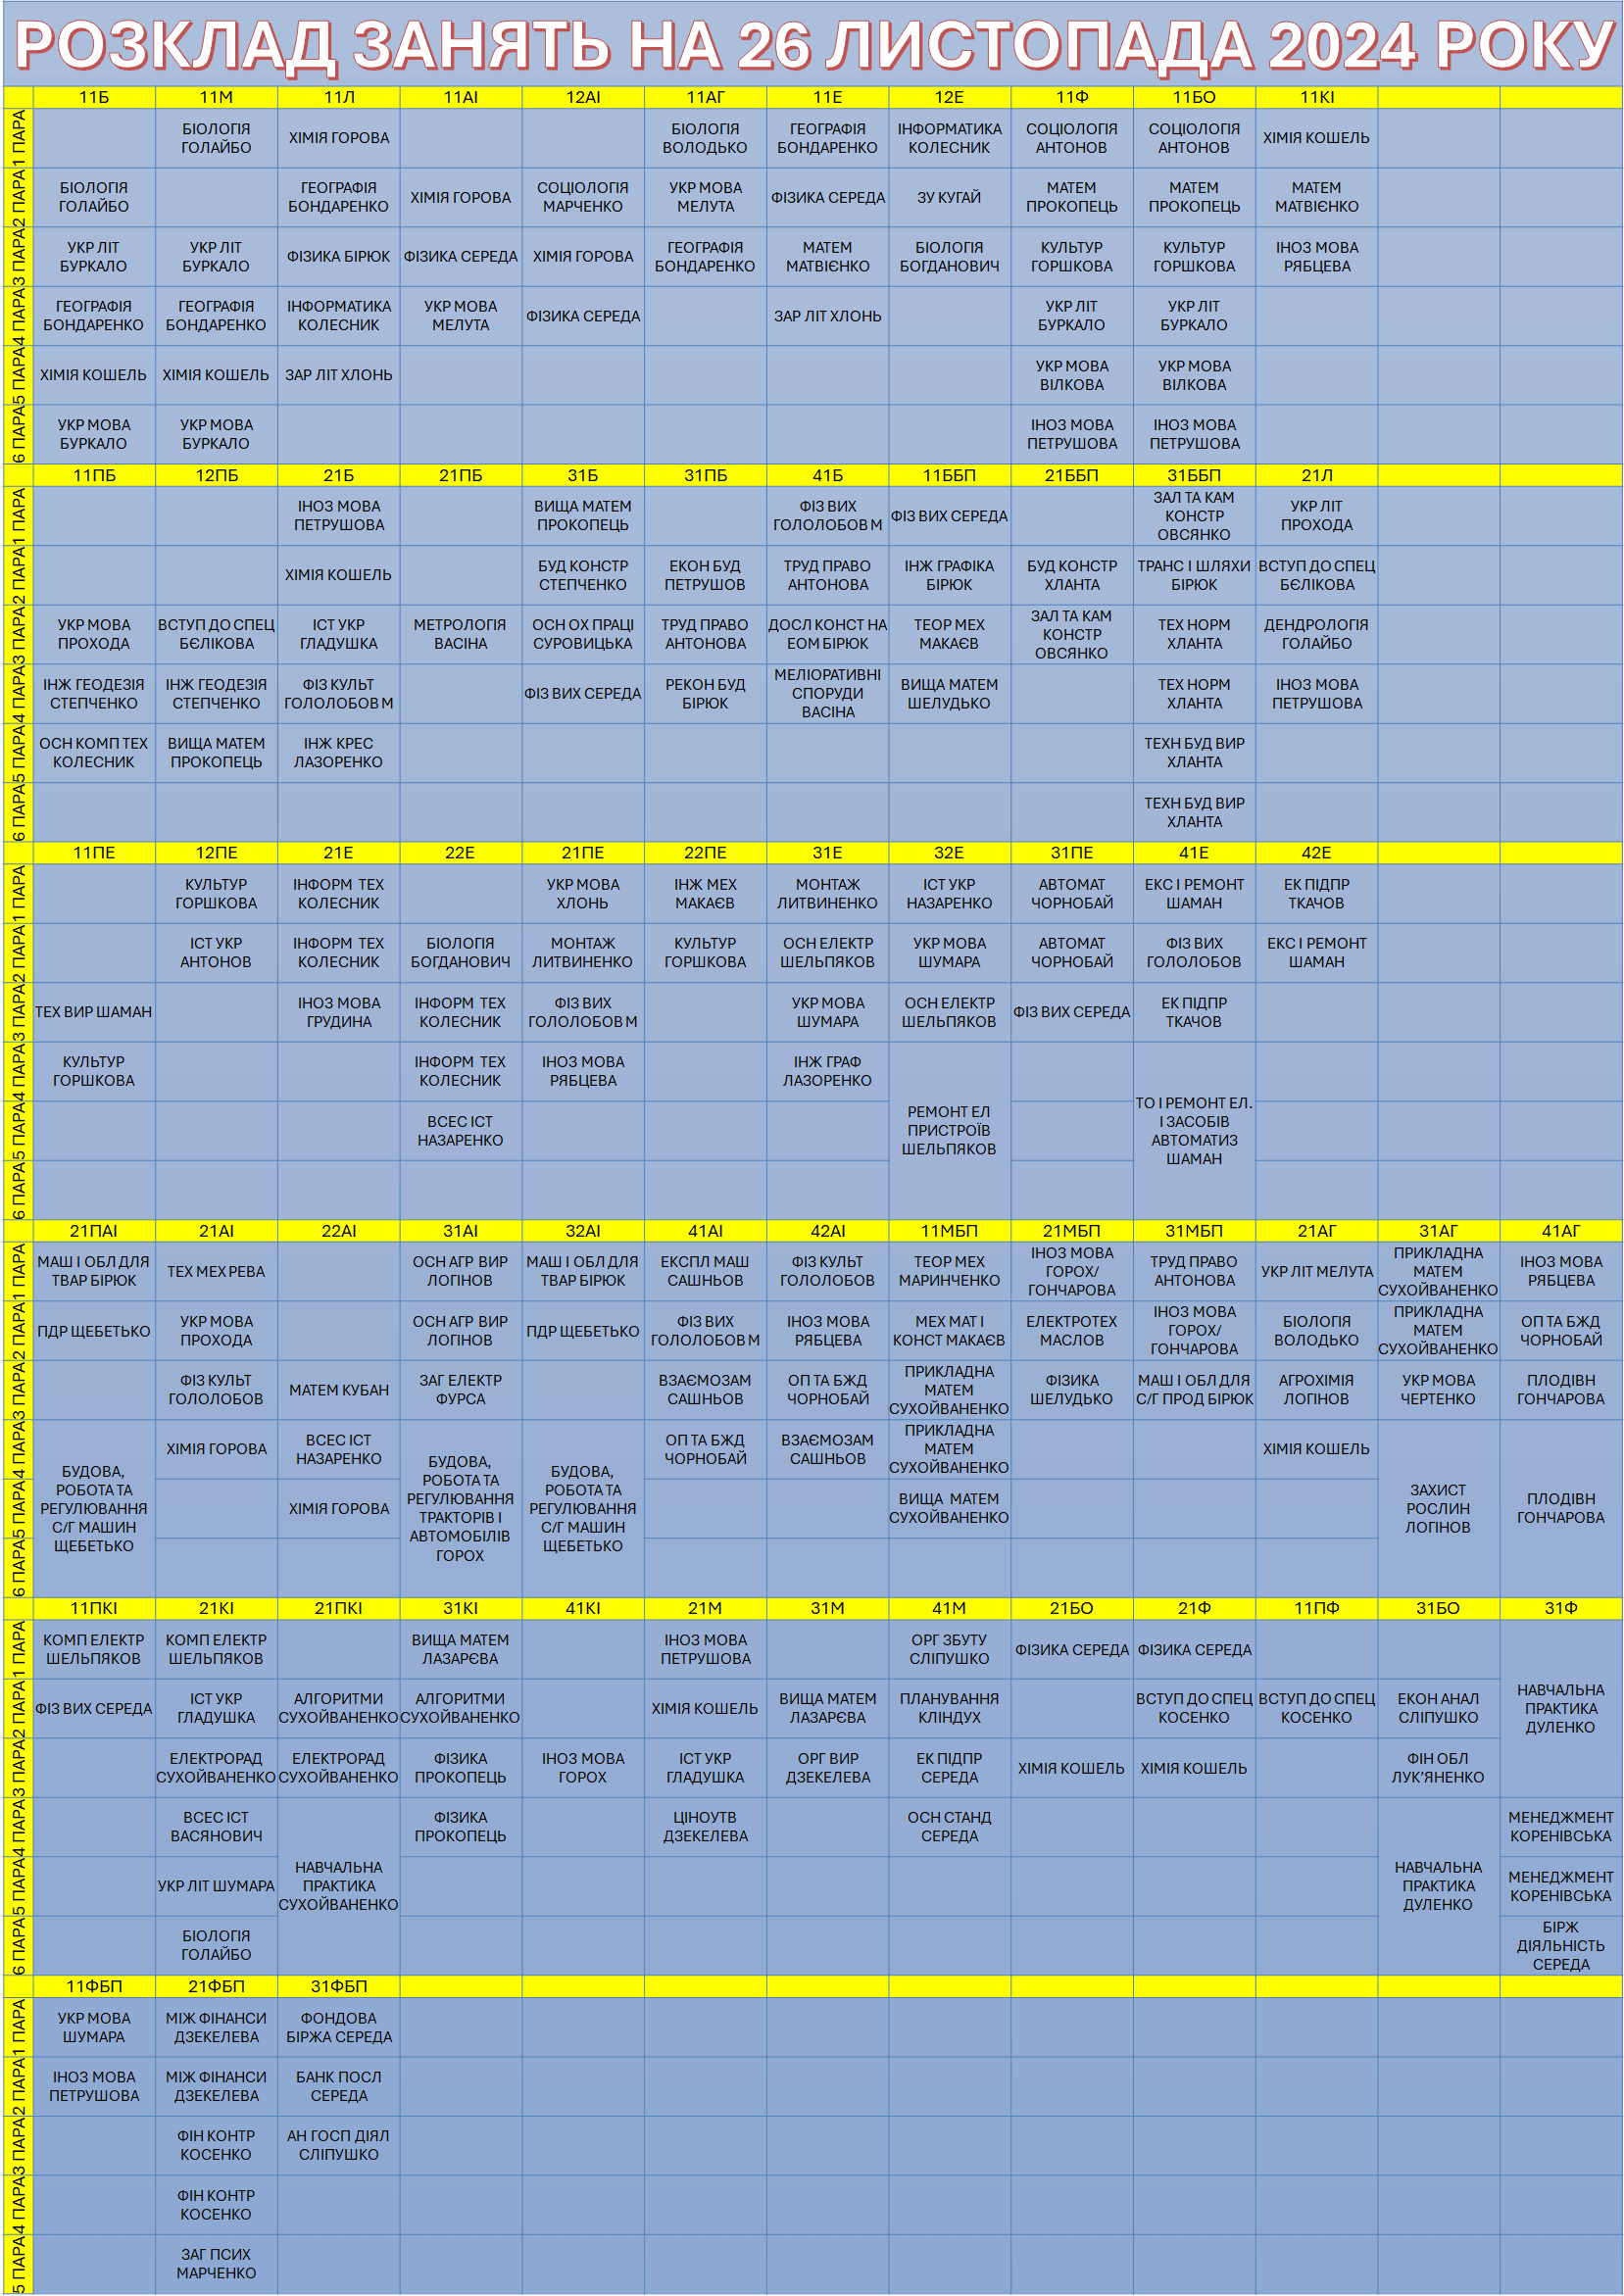
Task: Select the 'ЗАГ ПСИХ МАРЧЕНКО' cell
Action: click(216, 2263)
